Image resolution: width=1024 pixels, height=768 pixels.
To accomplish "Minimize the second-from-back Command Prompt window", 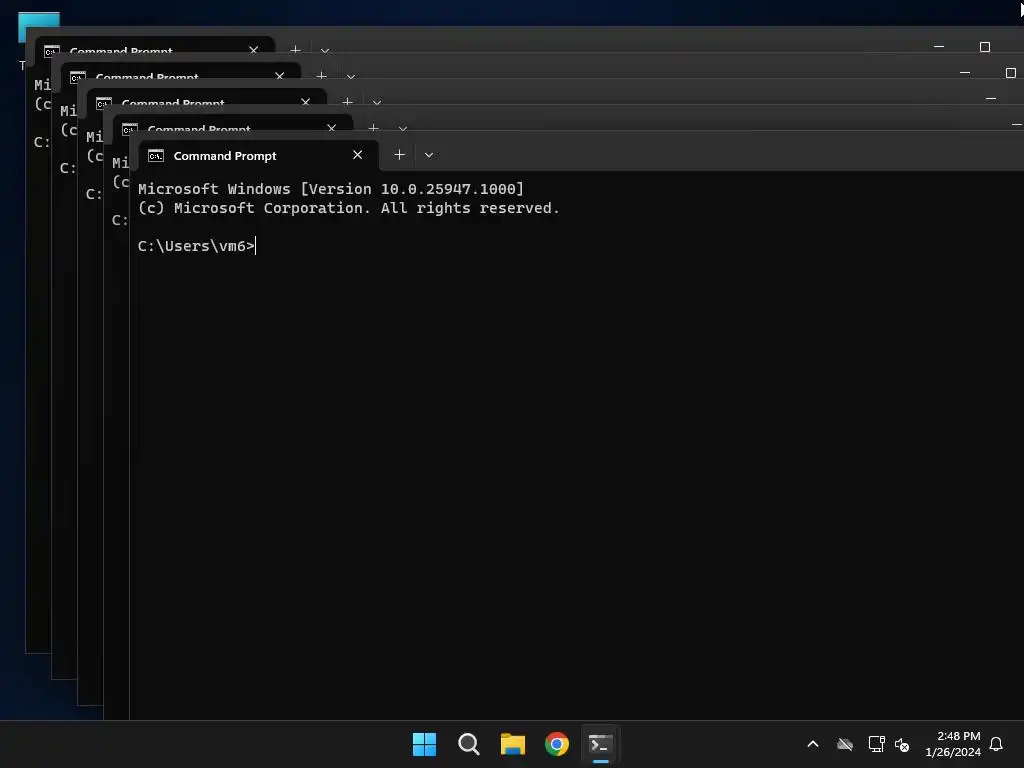I will tap(965, 72).
